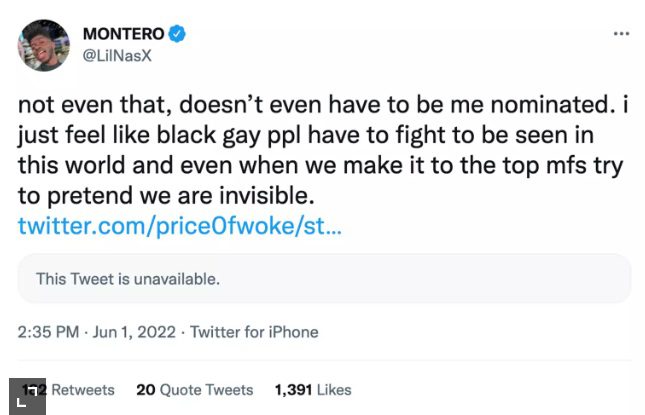Viewport: 645px width, 415px height.
Task: Click the MONTERO display name
Action: click(123, 34)
